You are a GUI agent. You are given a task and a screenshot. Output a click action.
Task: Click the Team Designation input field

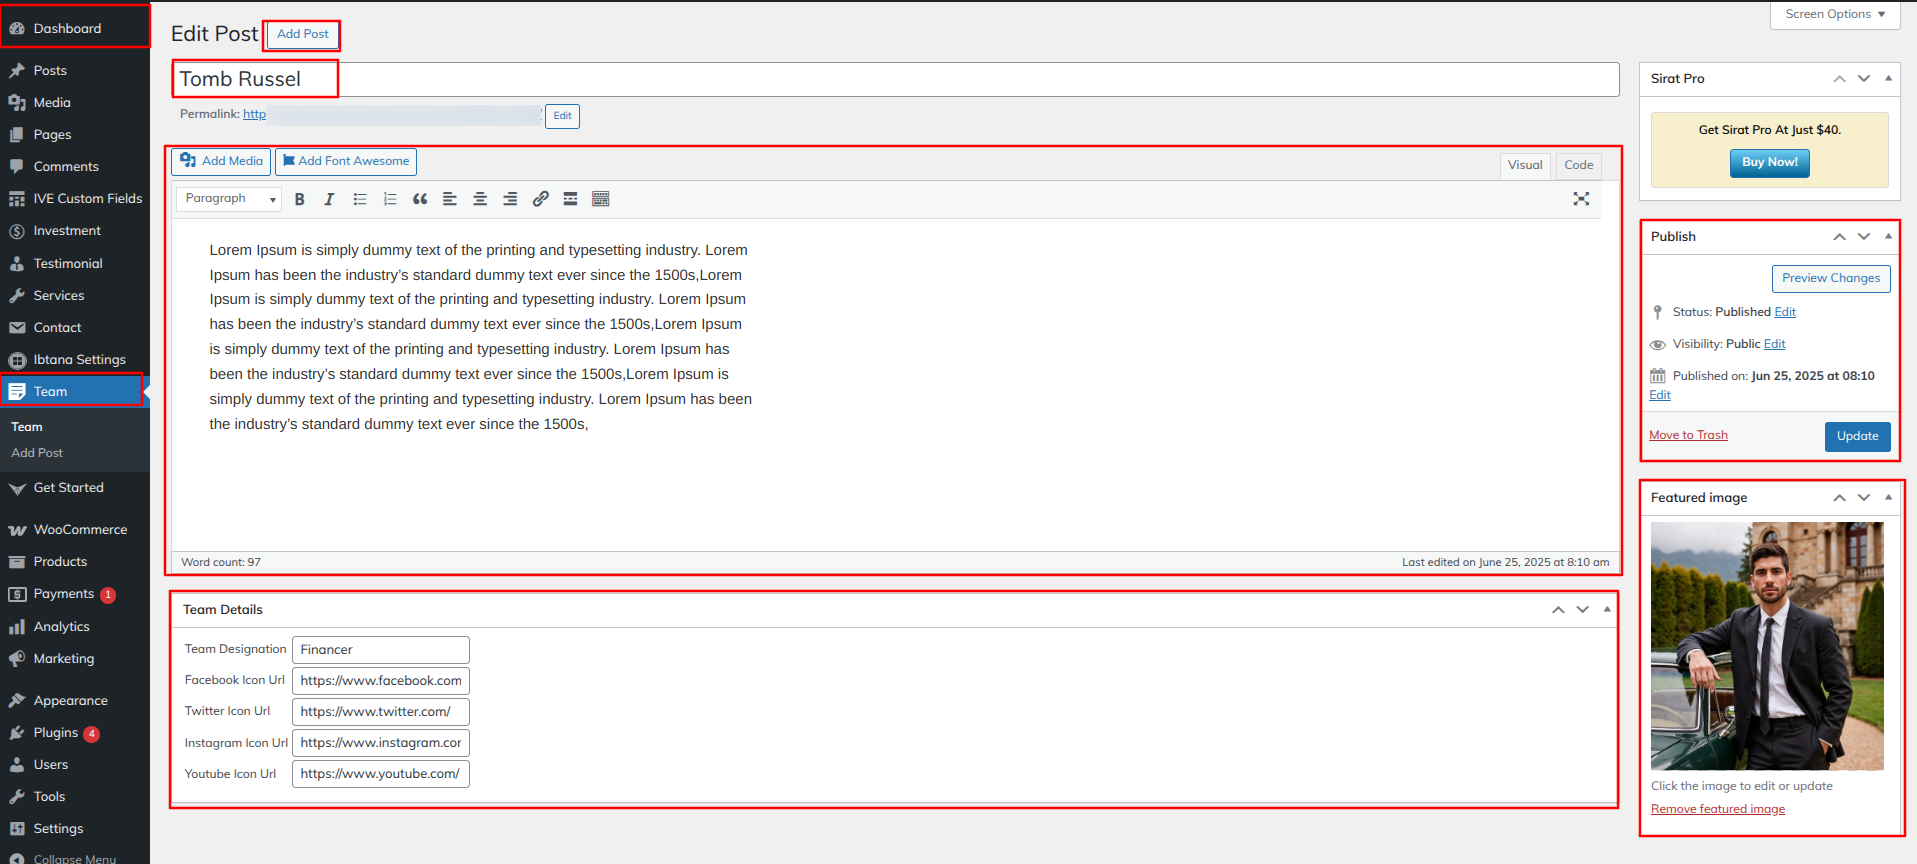point(380,650)
